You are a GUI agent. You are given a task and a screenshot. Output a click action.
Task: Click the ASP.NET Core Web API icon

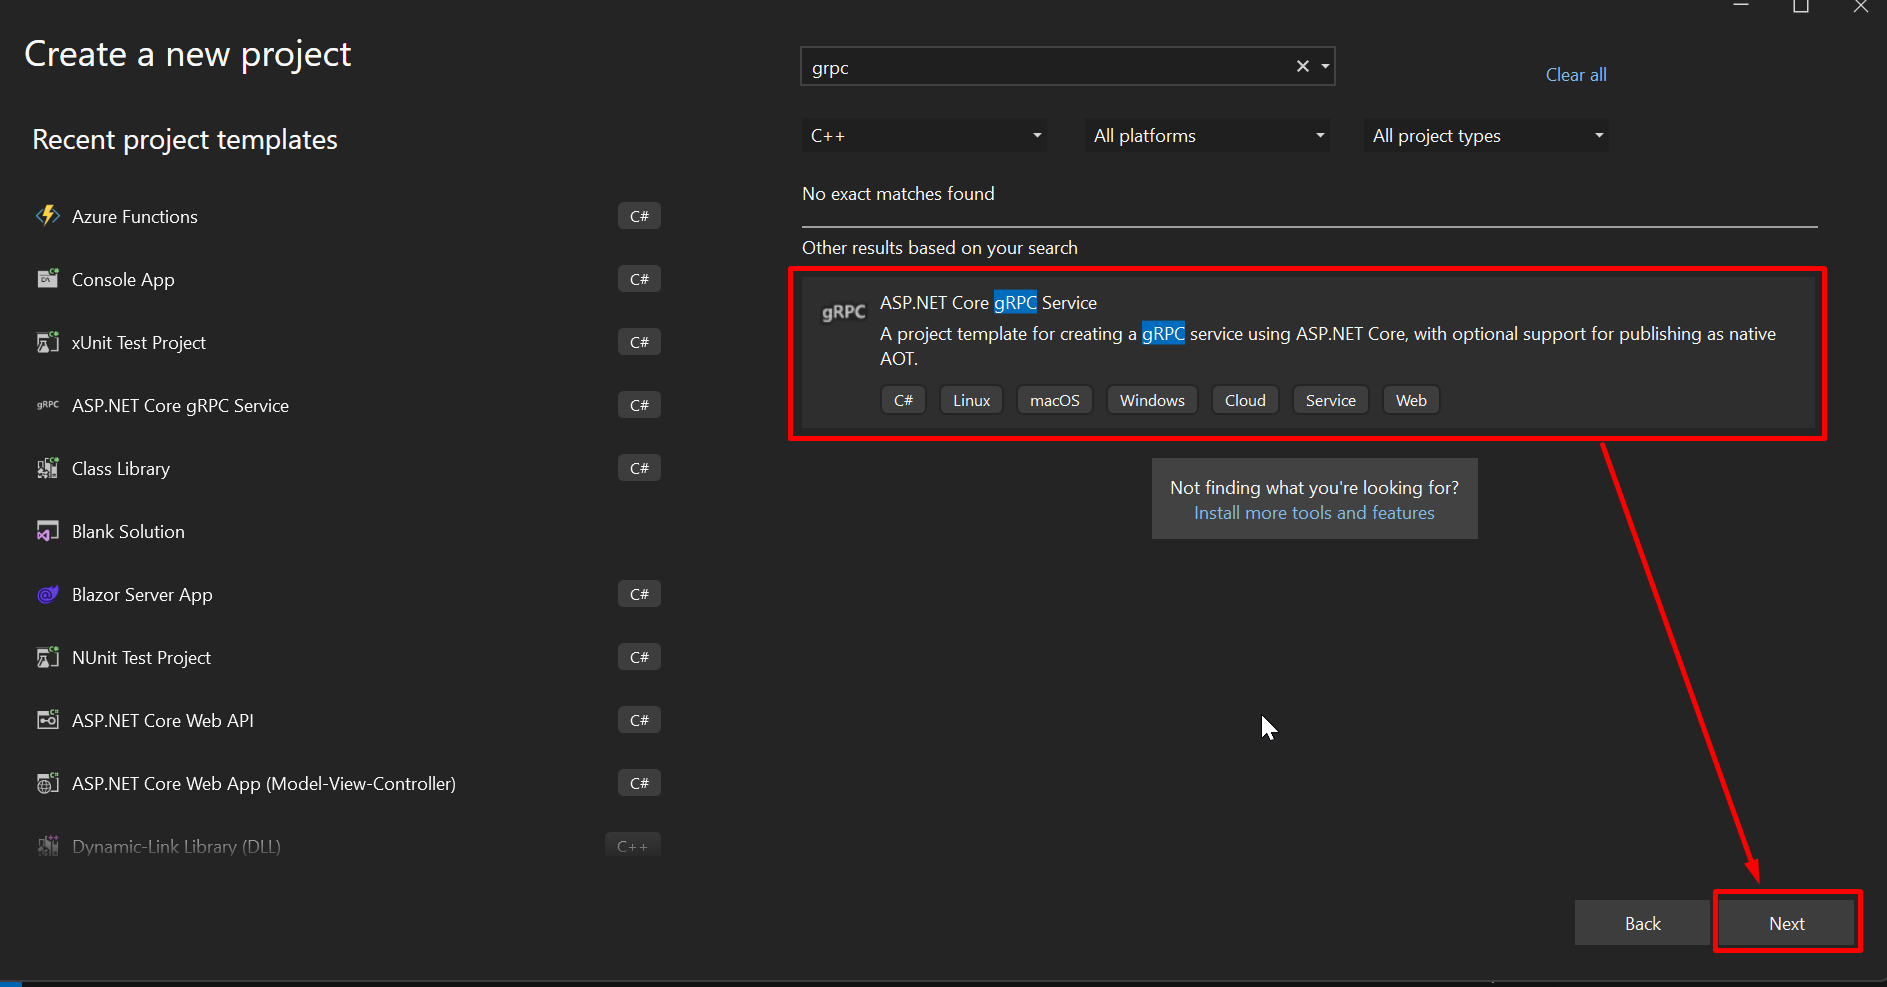[x=47, y=720]
